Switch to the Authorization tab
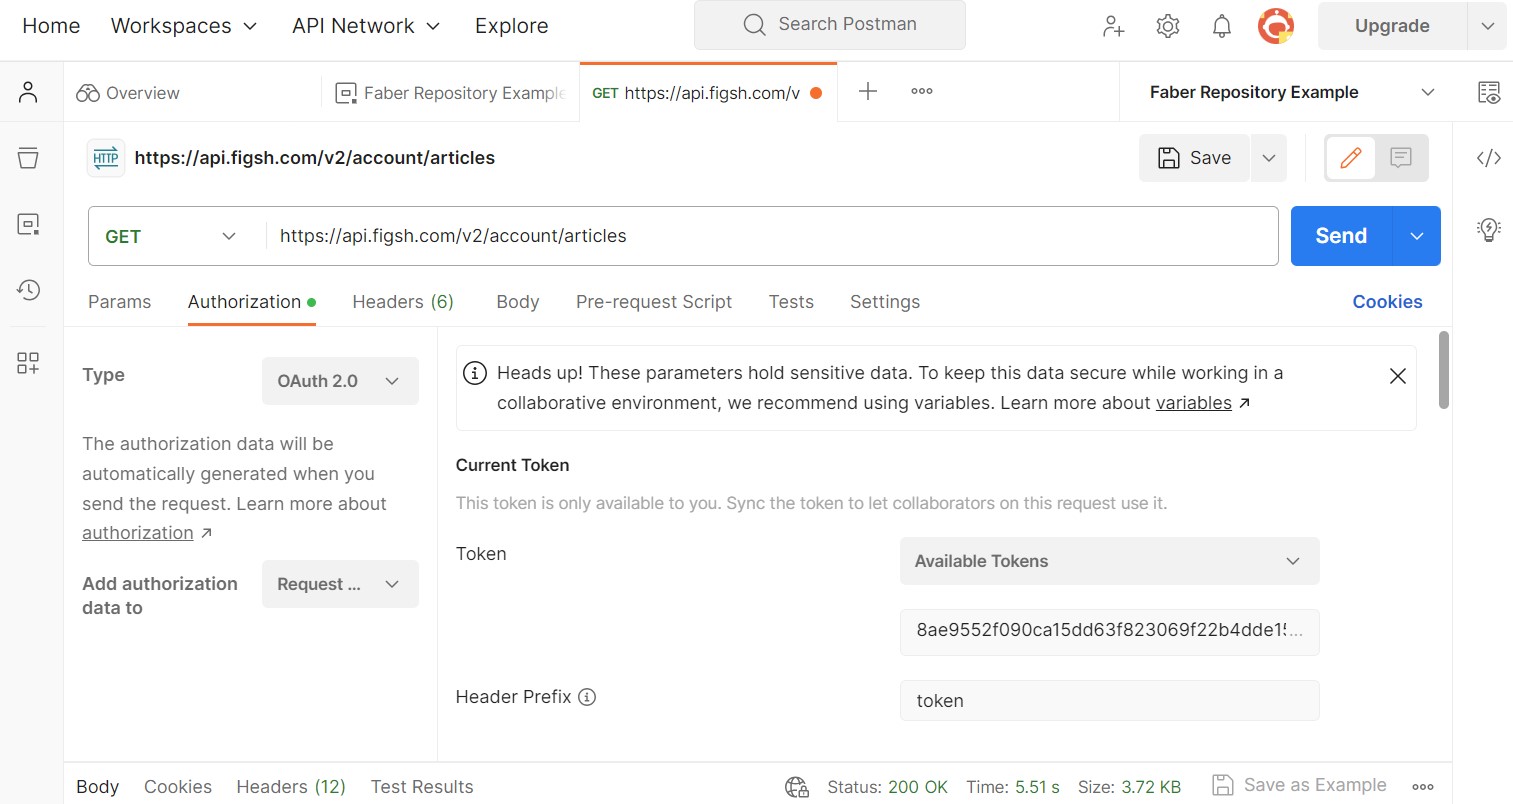 (x=252, y=302)
